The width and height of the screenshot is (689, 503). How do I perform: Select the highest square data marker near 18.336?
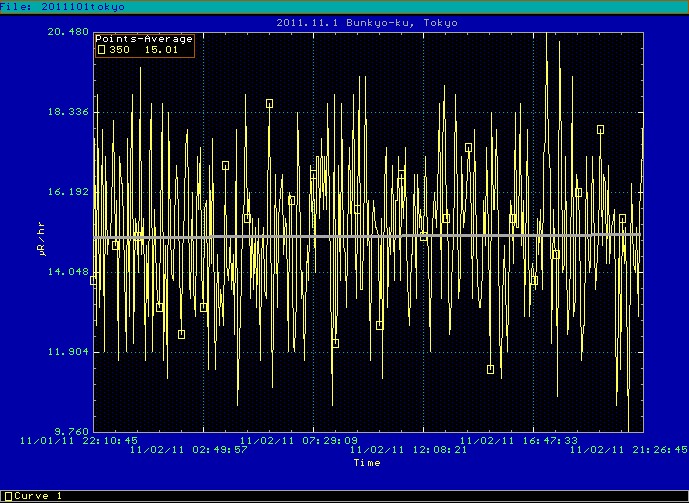point(269,103)
